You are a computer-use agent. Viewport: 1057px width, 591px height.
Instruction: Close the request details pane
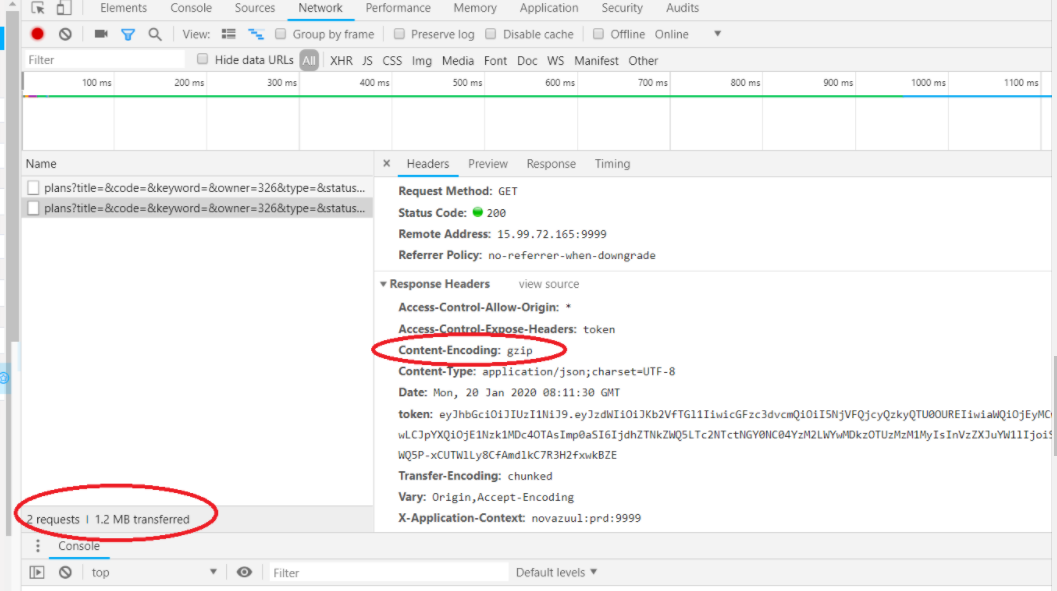click(386, 163)
